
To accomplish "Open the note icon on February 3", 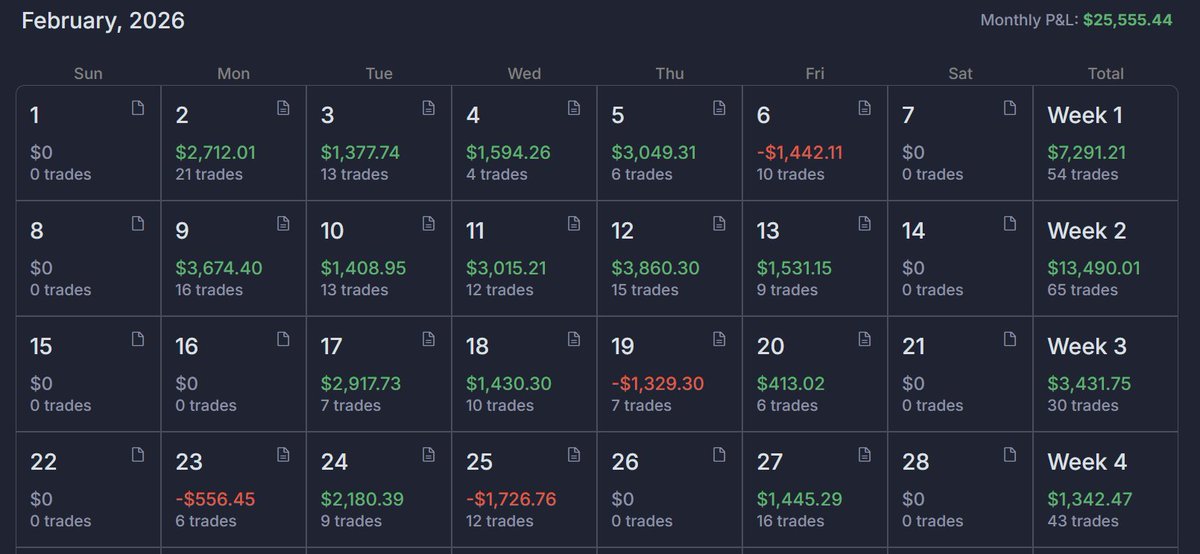I will point(429,108).
